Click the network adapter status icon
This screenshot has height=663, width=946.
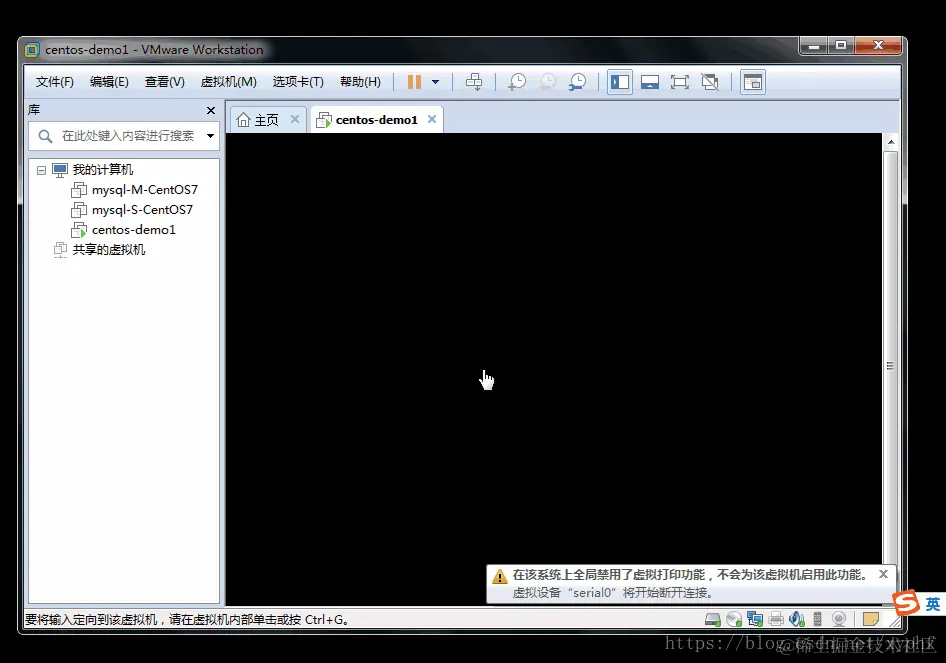[755, 619]
